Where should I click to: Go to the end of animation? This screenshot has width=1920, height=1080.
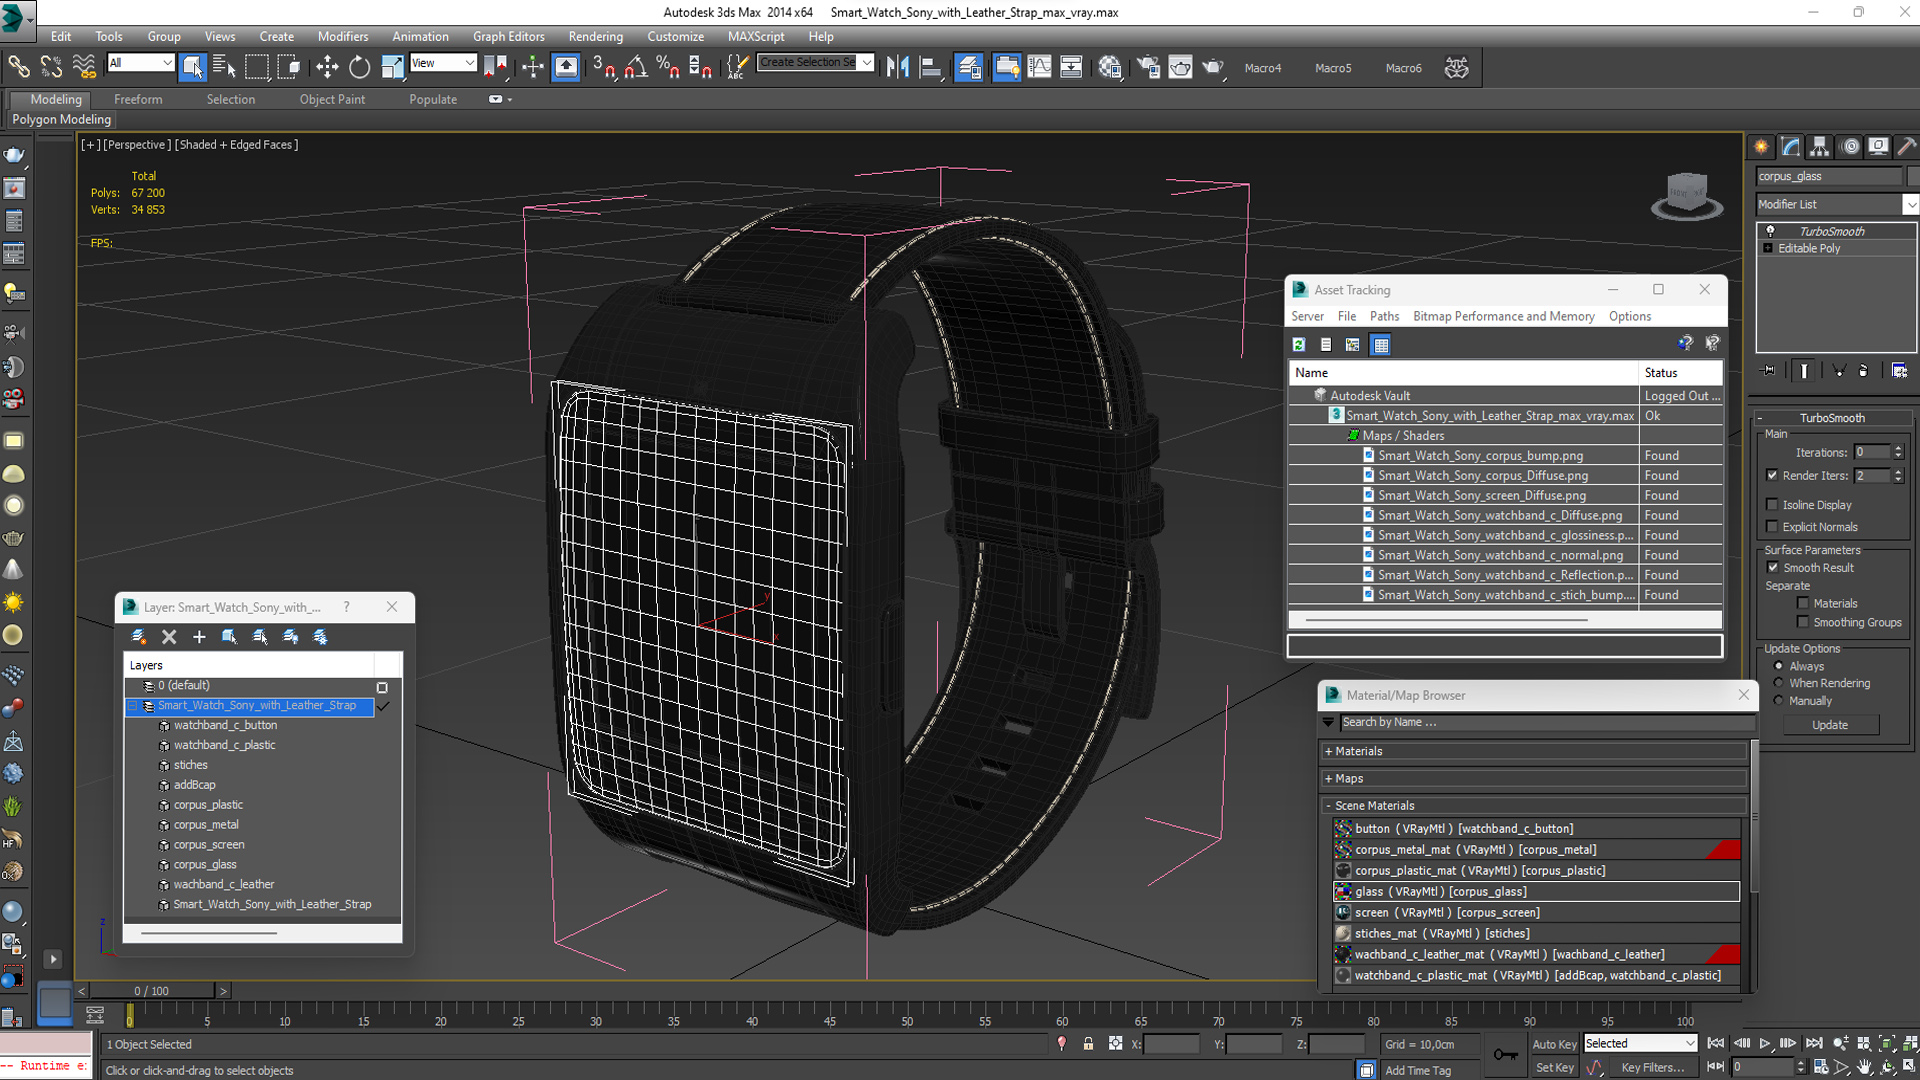(x=1814, y=1043)
